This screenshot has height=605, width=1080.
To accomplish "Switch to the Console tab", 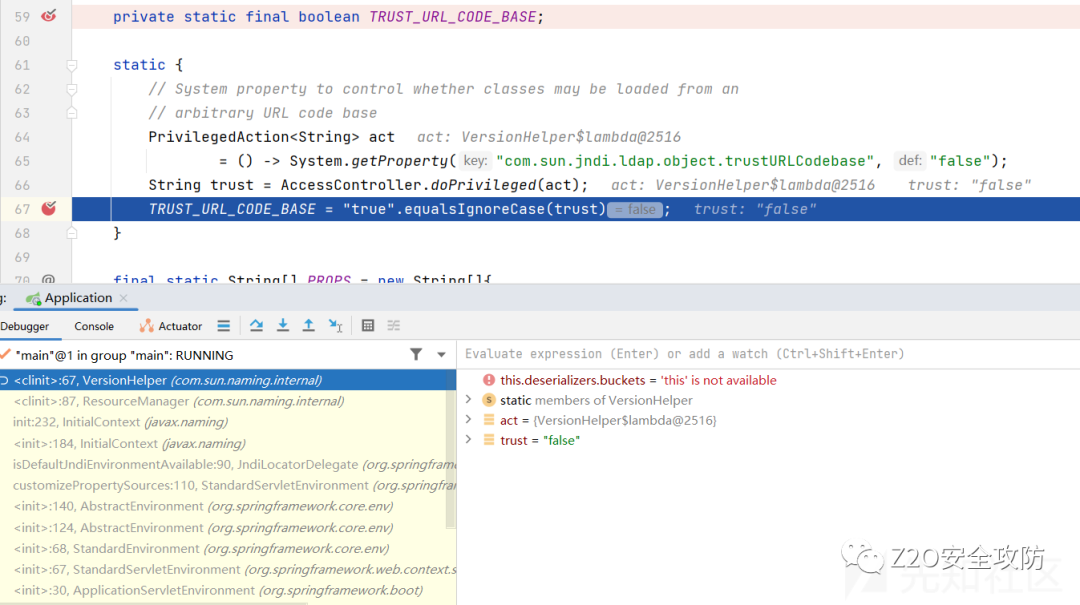I will [x=94, y=326].
